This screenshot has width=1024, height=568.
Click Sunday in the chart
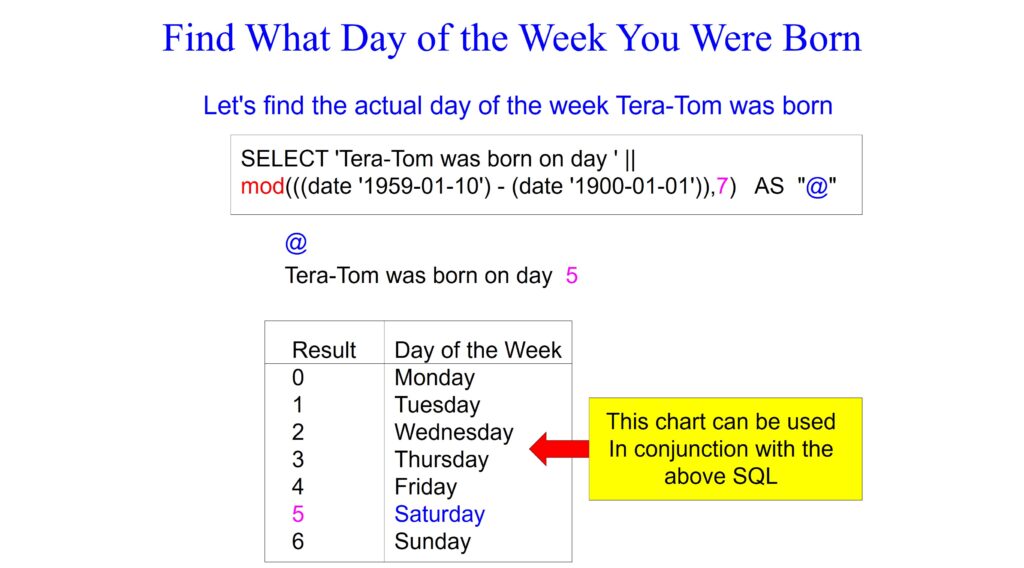click(432, 542)
